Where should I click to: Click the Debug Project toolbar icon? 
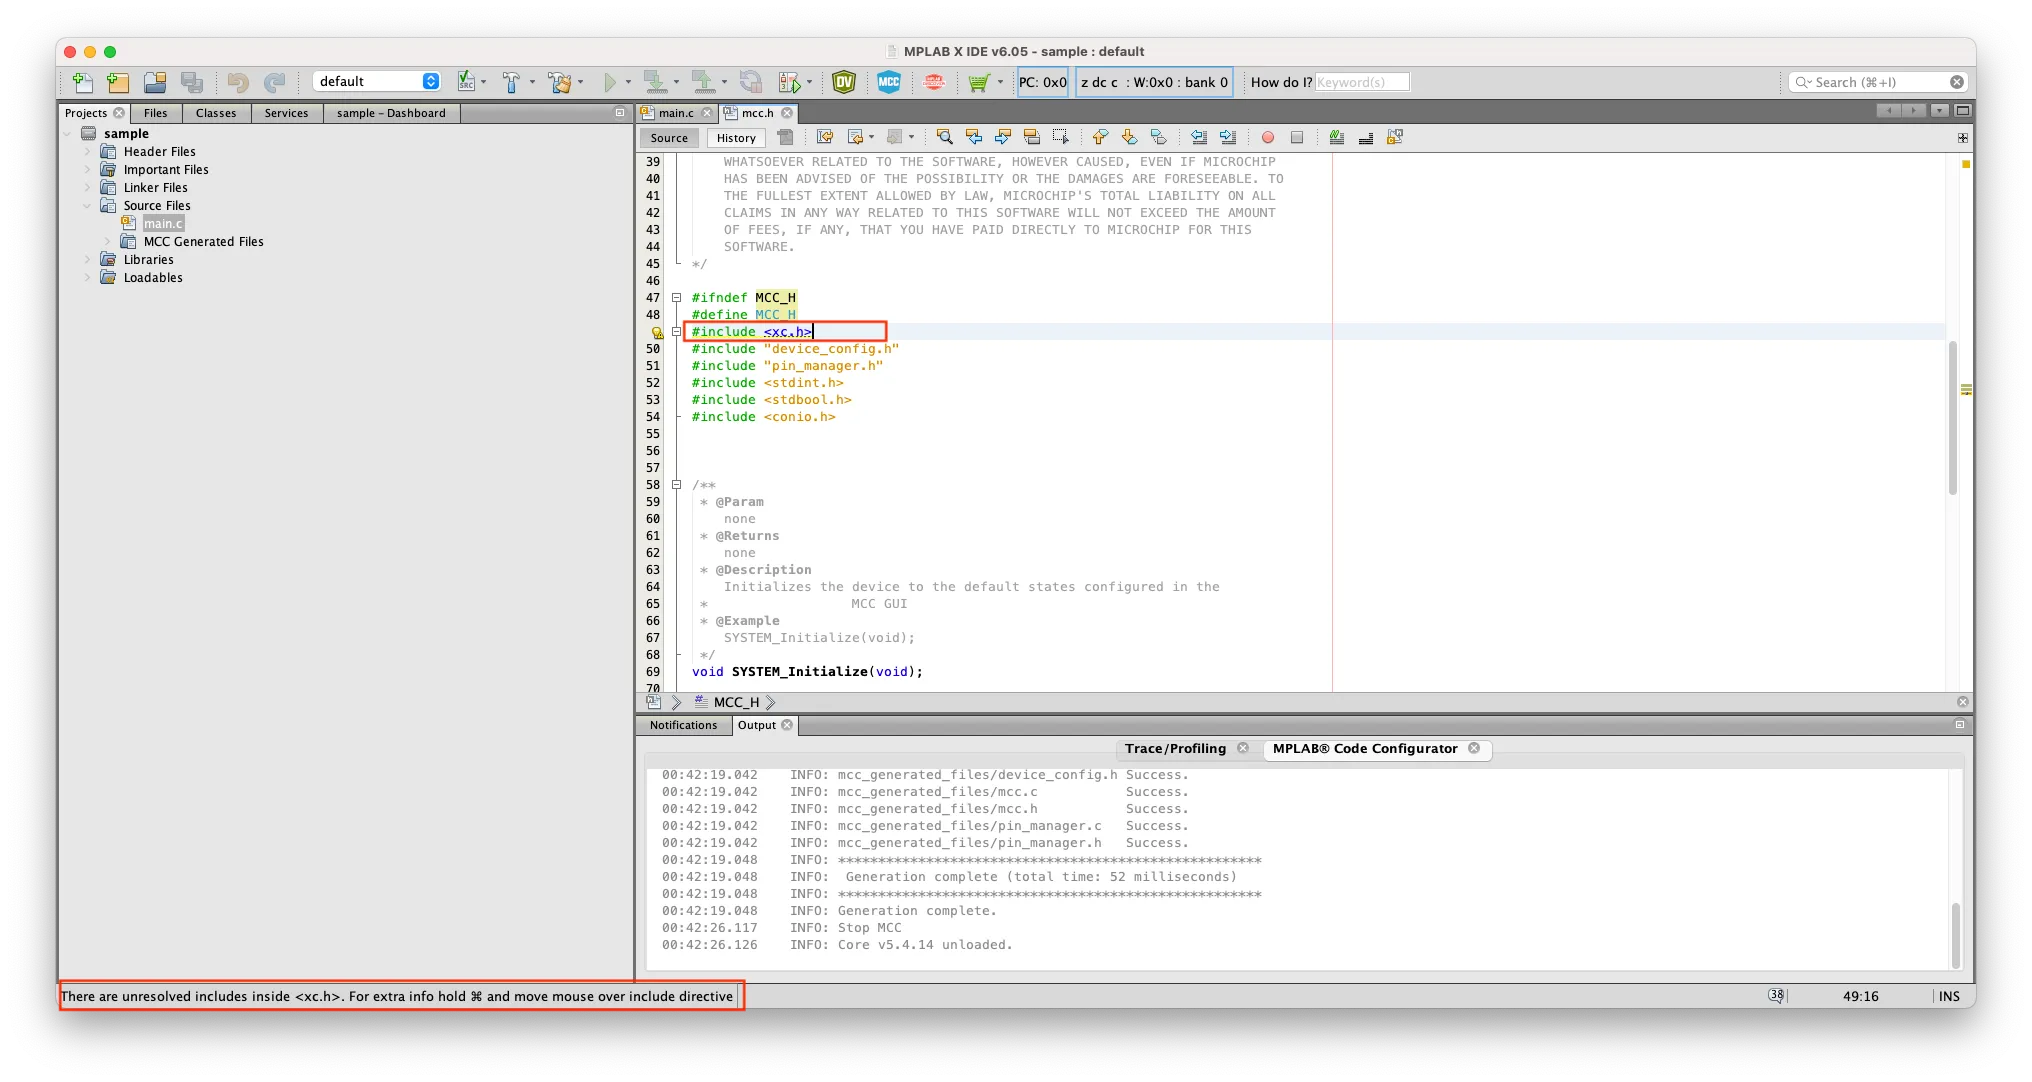(790, 82)
